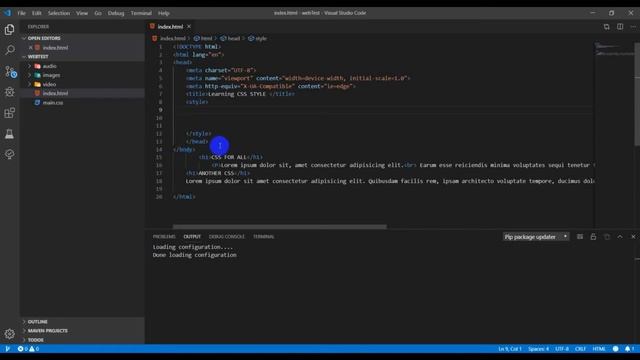Toggle the output scroll lock
640x360 pixels.
tap(593, 237)
